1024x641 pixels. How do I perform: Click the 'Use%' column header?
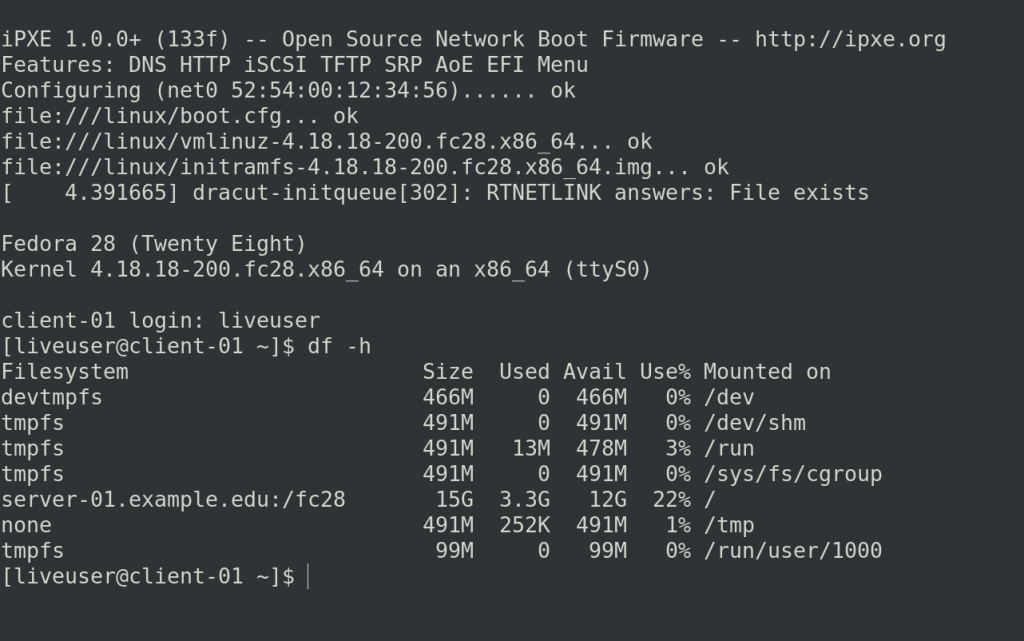click(x=665, y=372)
